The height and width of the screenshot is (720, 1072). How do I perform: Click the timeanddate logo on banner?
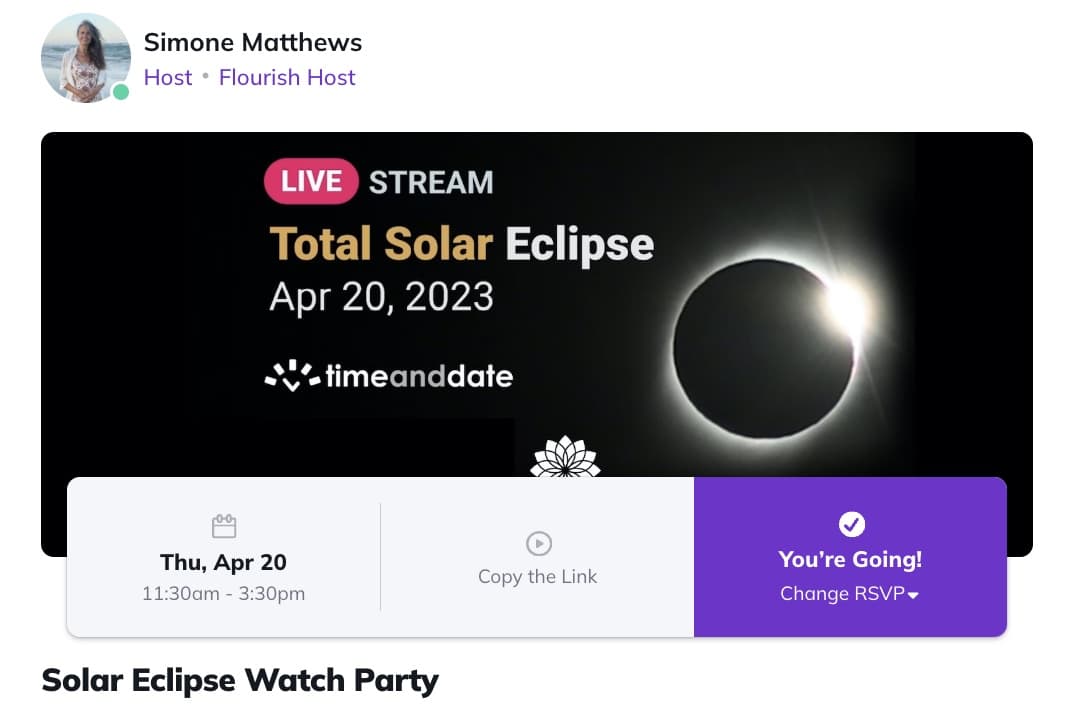pos(389,376)
